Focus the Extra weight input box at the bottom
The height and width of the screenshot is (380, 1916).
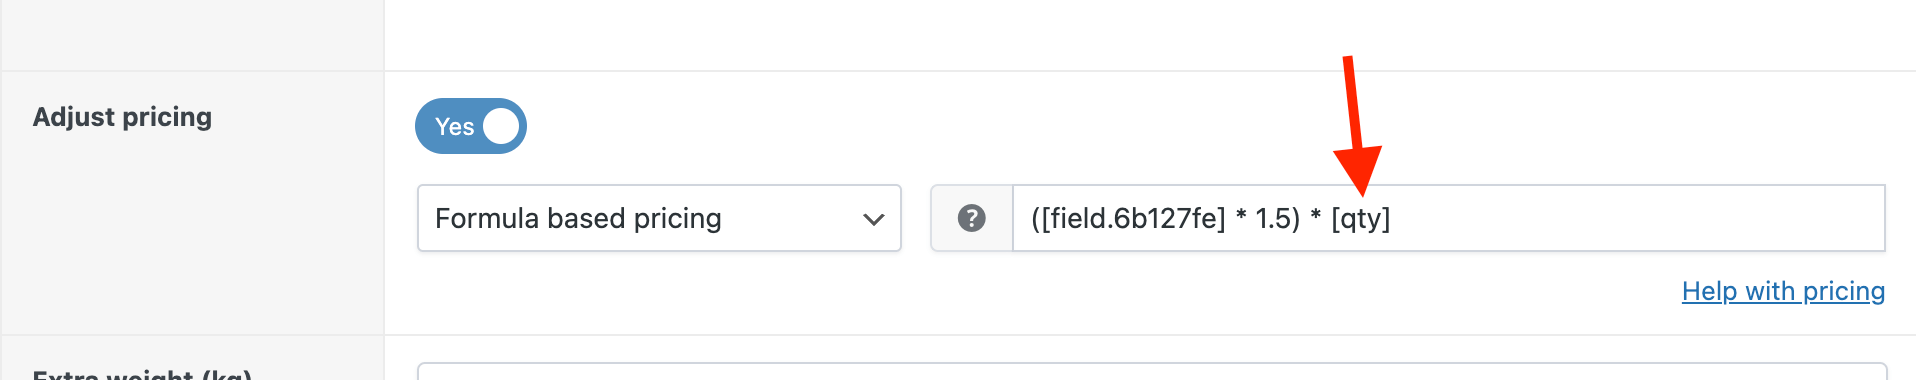[1152, 371]
